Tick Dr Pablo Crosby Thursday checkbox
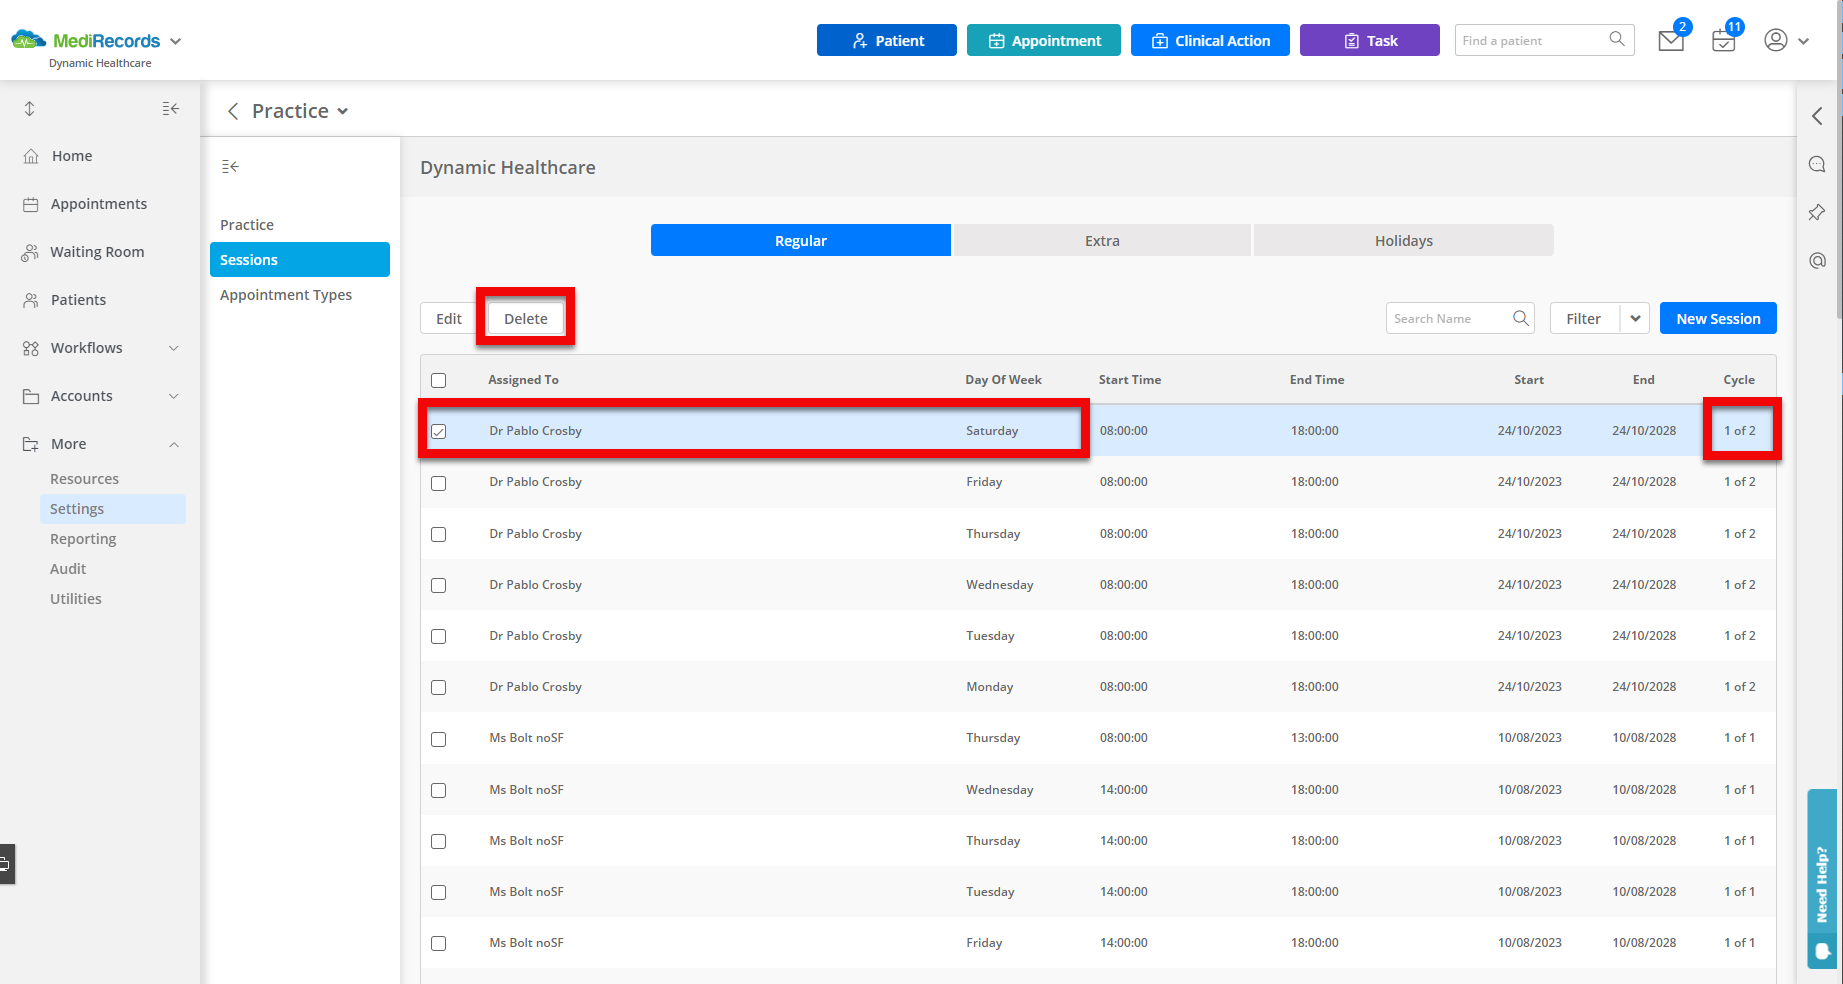 439,534
